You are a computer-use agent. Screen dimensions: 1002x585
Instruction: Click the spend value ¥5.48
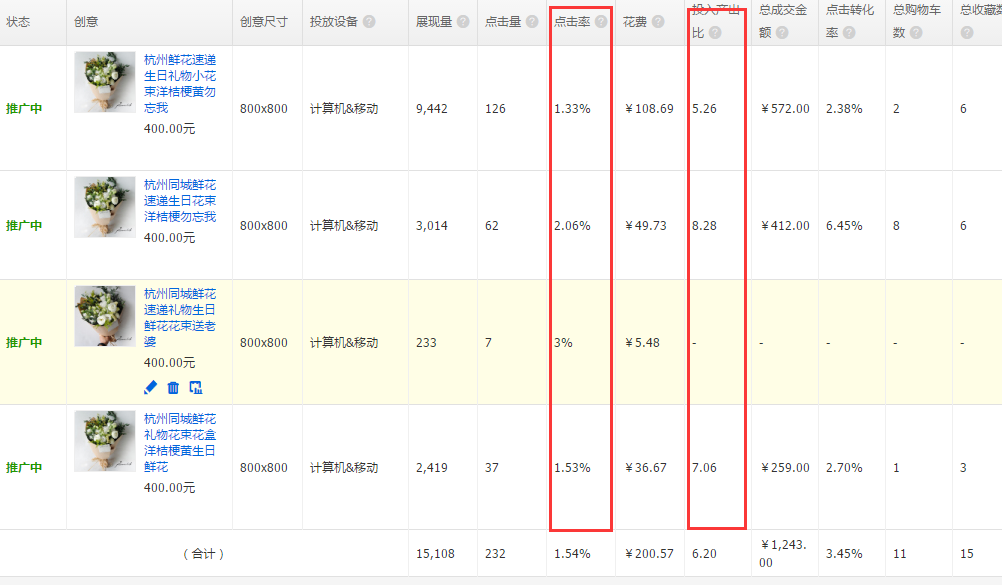[642, 343]
